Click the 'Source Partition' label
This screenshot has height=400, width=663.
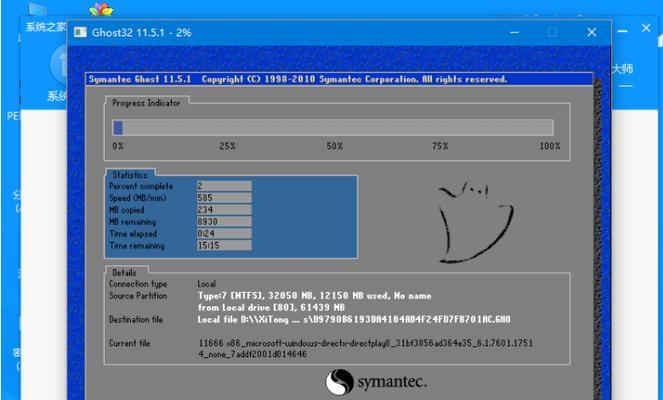pyautogui.click(x=138, y=296)
